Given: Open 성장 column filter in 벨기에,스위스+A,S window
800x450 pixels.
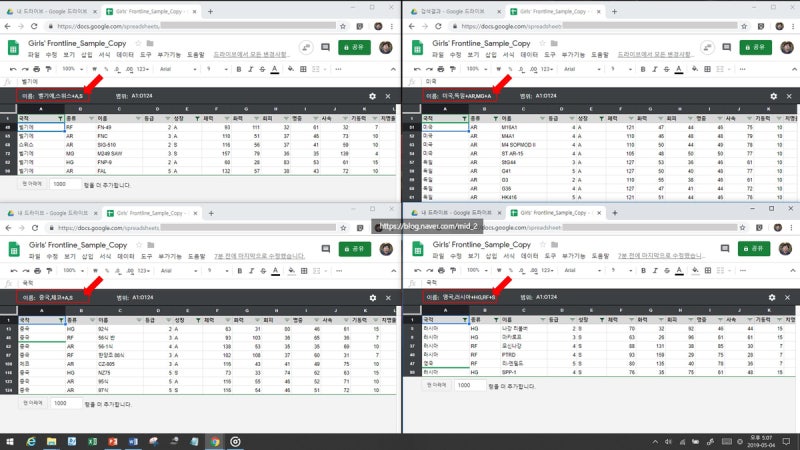Looking at the screenshot, I should pos(197,118).
